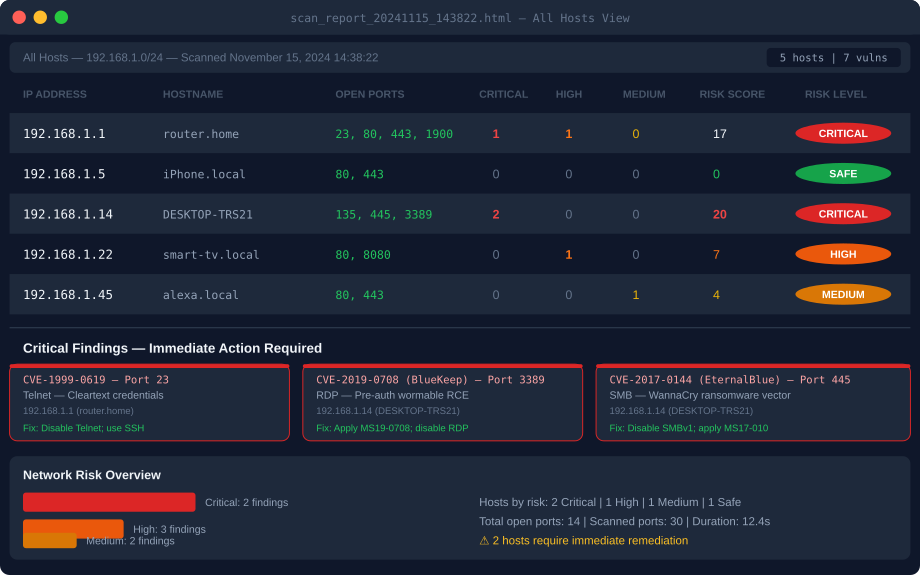Click hostname iPhone.local
920x575 pixels.
click(204, 174)
